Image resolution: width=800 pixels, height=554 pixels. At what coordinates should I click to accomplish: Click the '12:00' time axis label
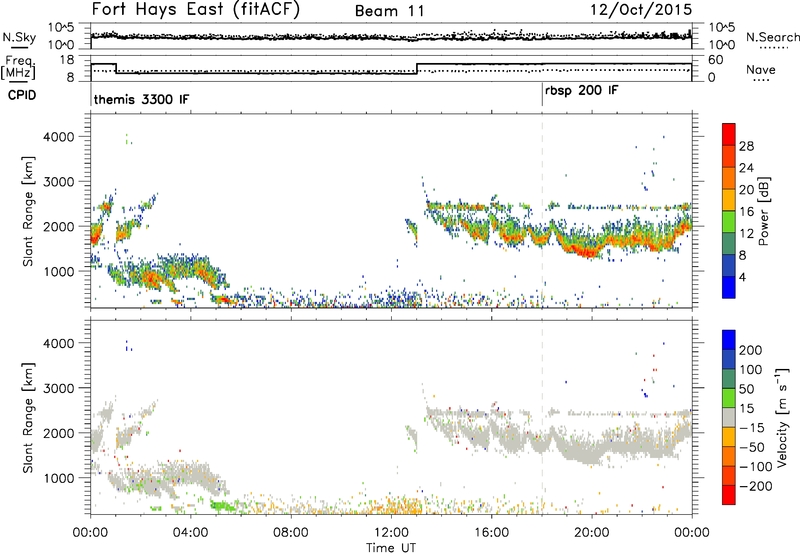391,533
